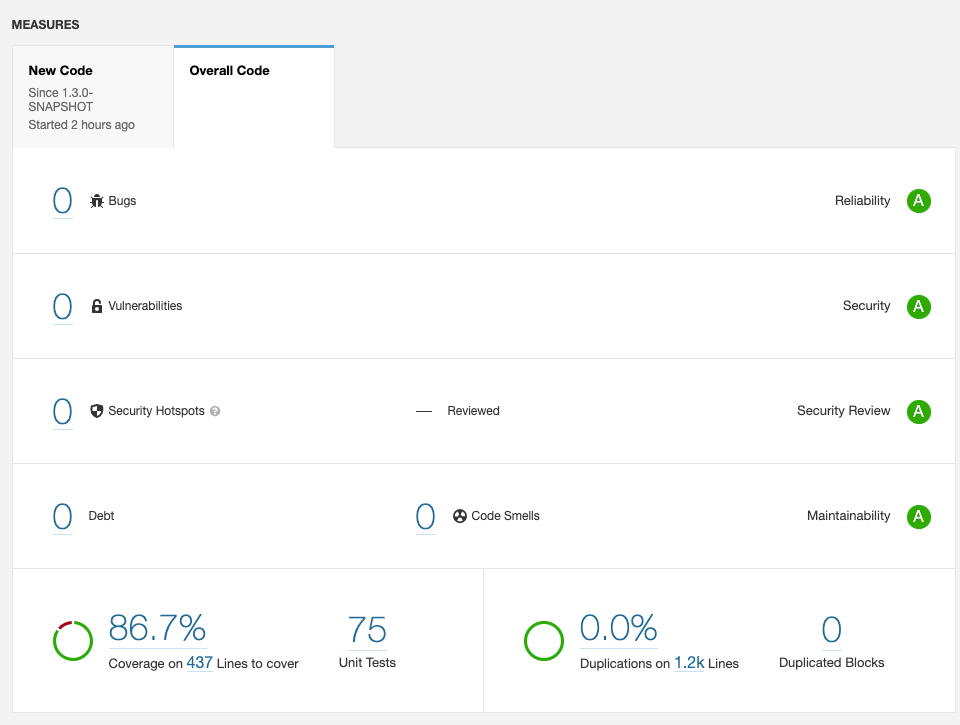Open the Code Smells count link
960x725 pixels.
(x=426, y=516)
